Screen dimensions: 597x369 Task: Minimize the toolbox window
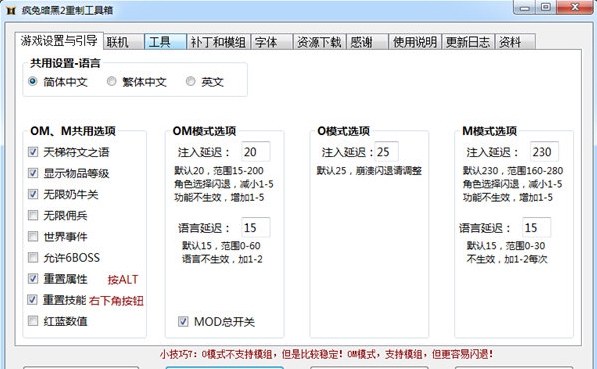[x=525, y=8]
